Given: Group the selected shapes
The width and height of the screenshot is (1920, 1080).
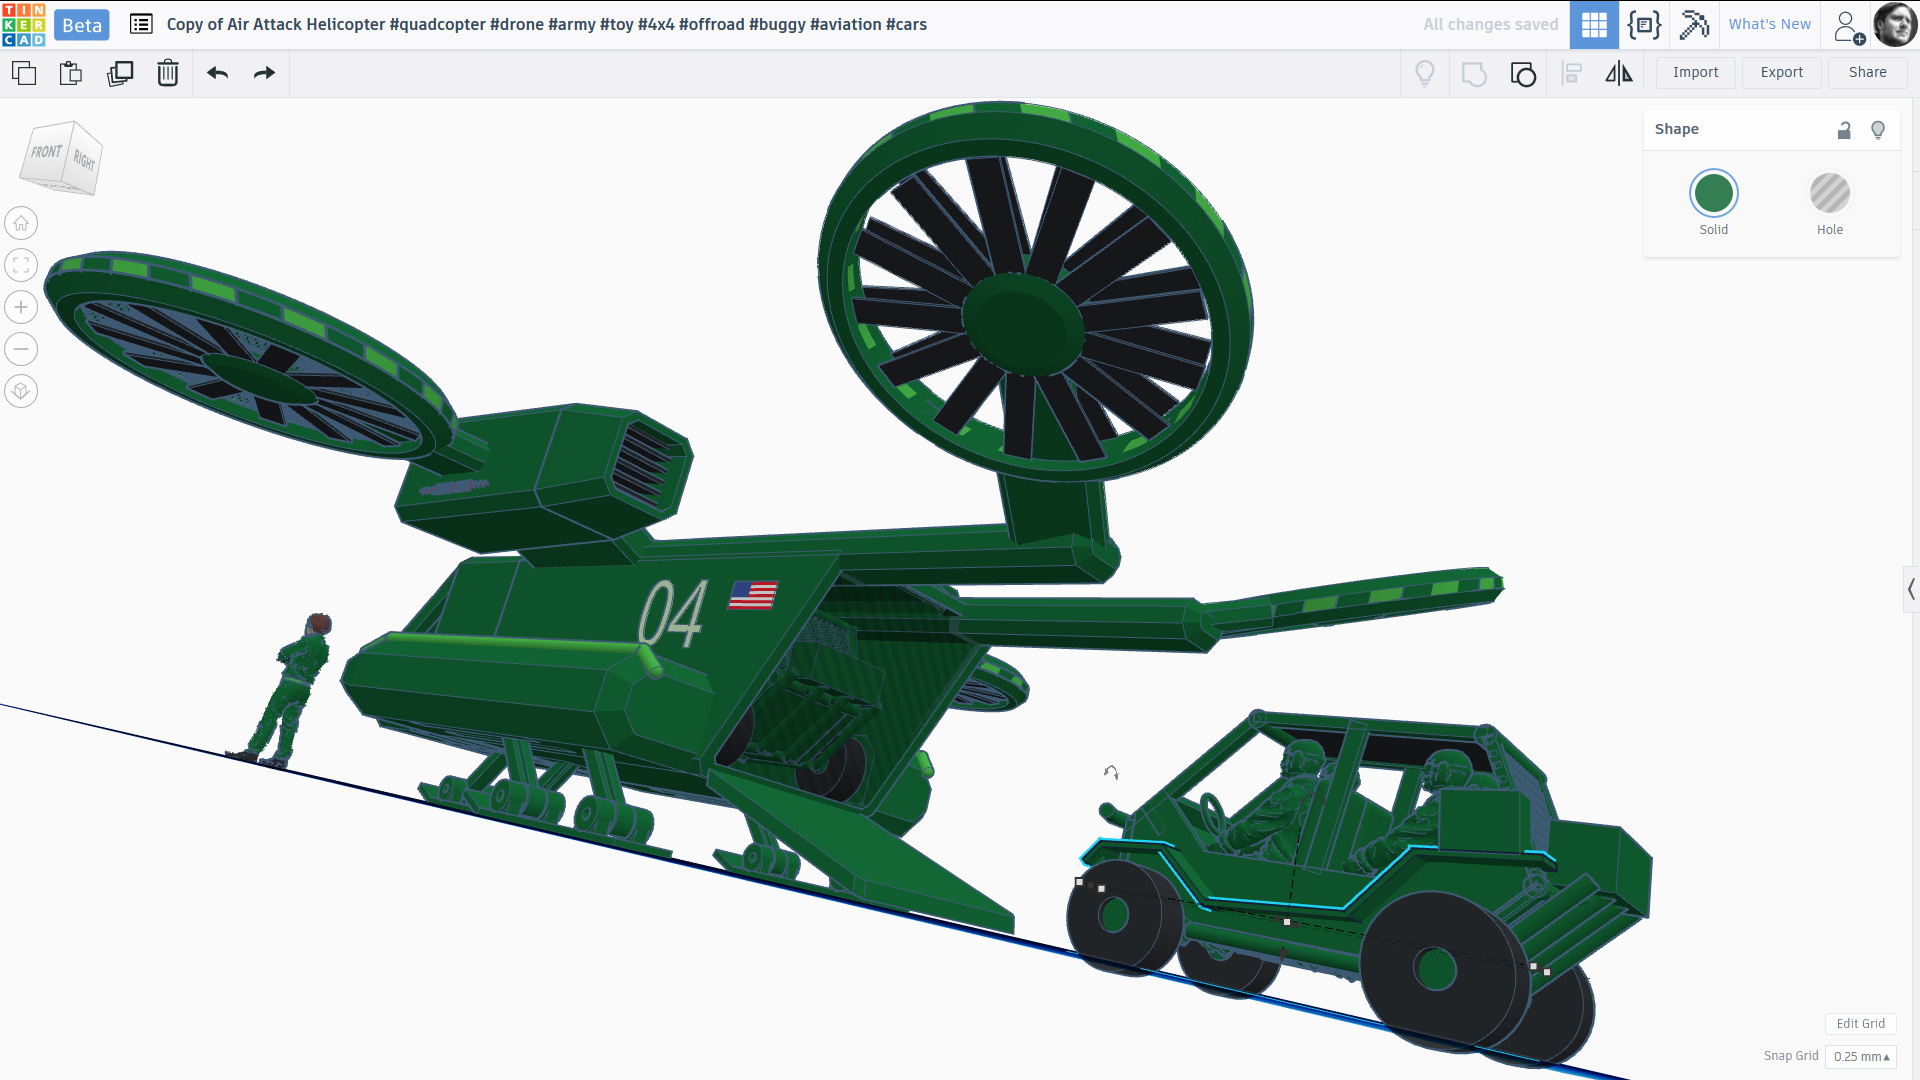Looking at the screenshot, I should [x=1474, y=73].
